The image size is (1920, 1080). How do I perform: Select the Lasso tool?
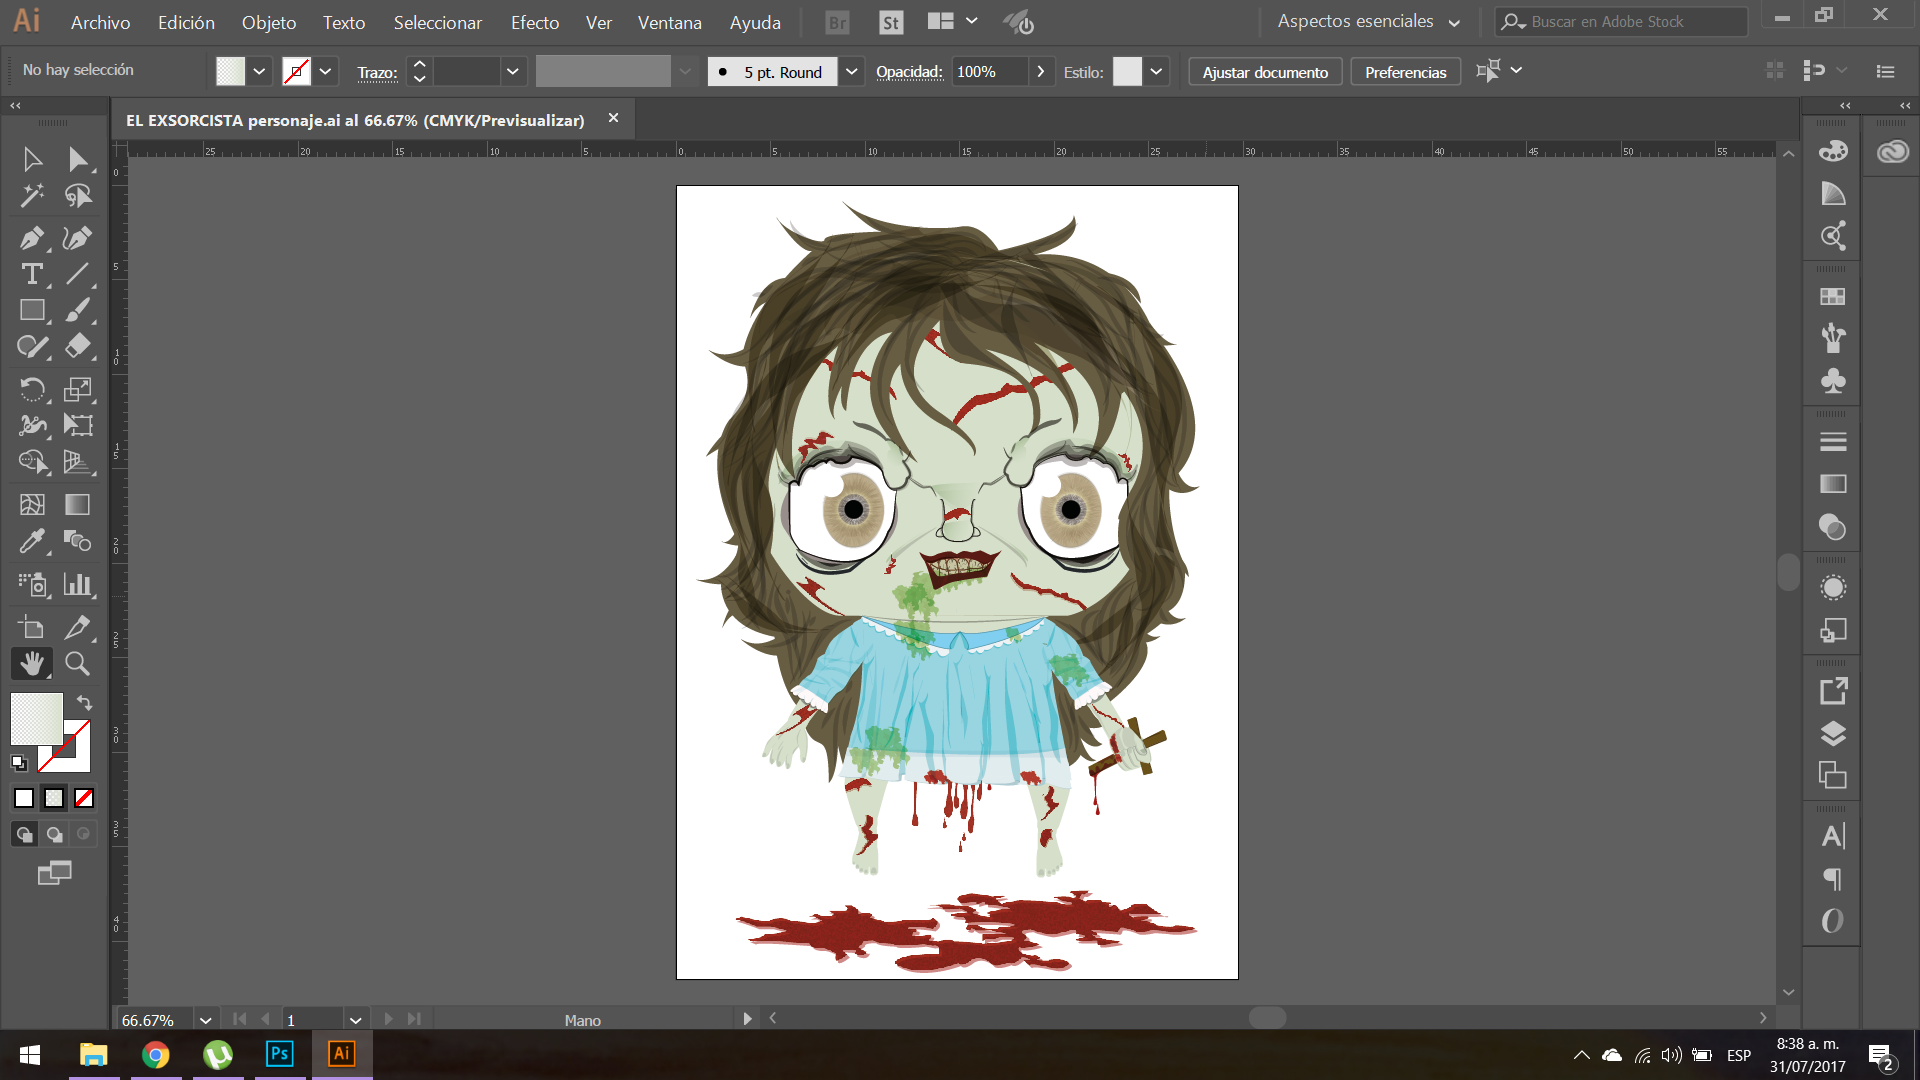[78, 195]
